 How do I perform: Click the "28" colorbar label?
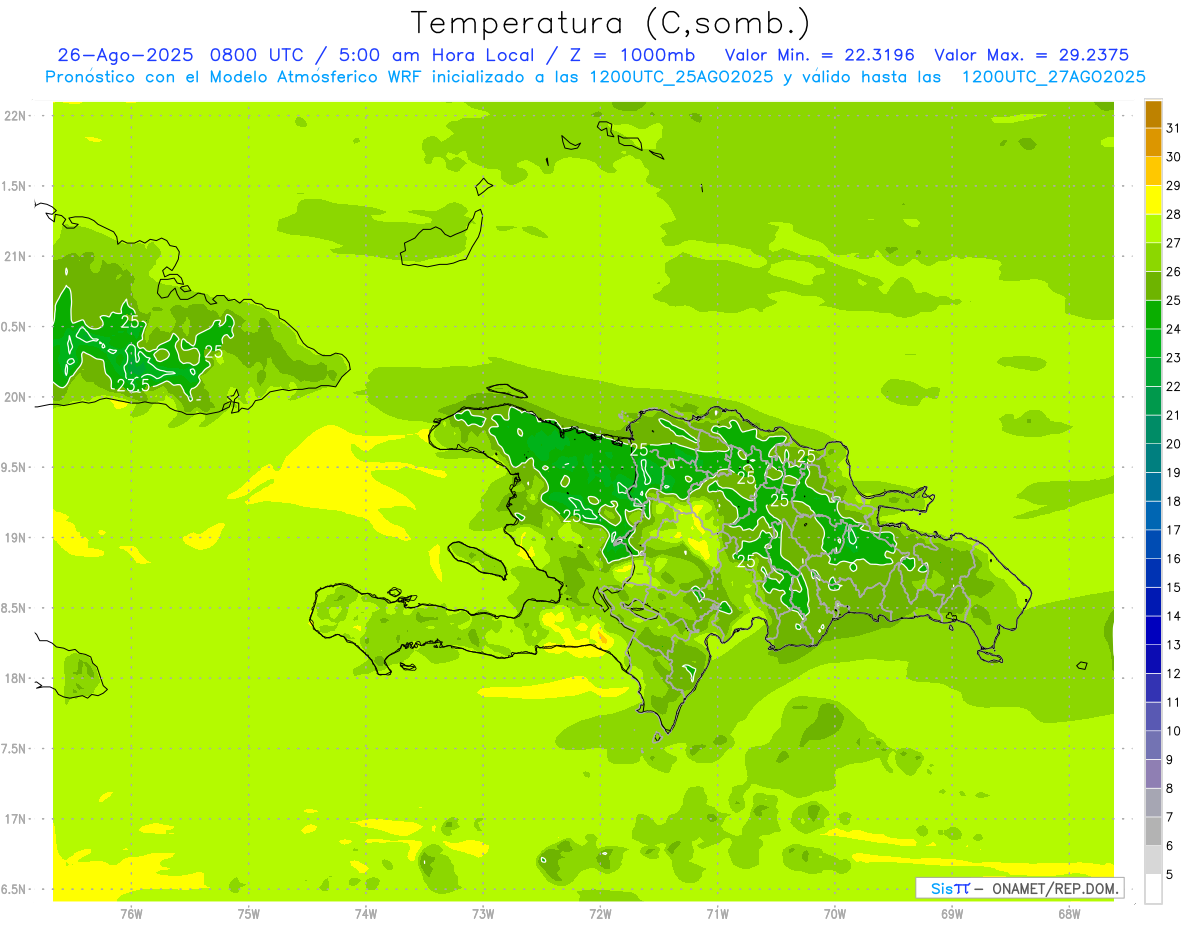tap(1173, 214)
